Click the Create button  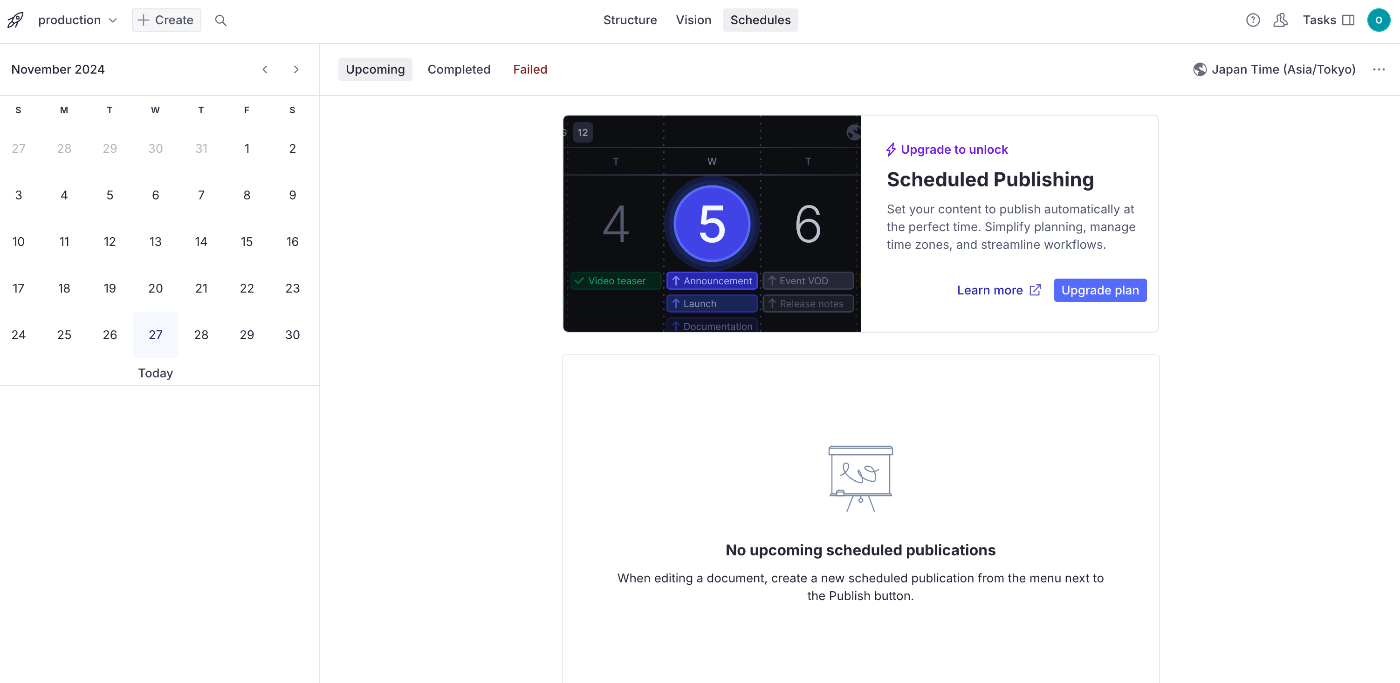coord(166,20)
